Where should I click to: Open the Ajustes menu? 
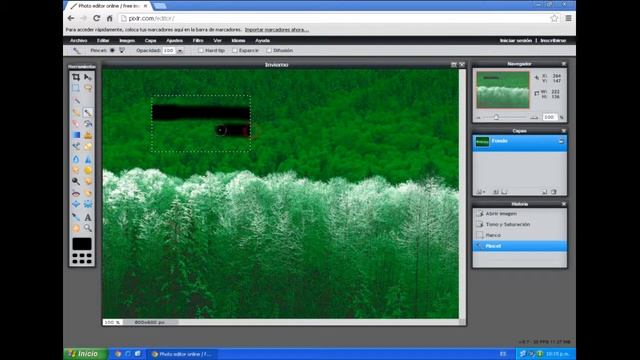[174, 40]
